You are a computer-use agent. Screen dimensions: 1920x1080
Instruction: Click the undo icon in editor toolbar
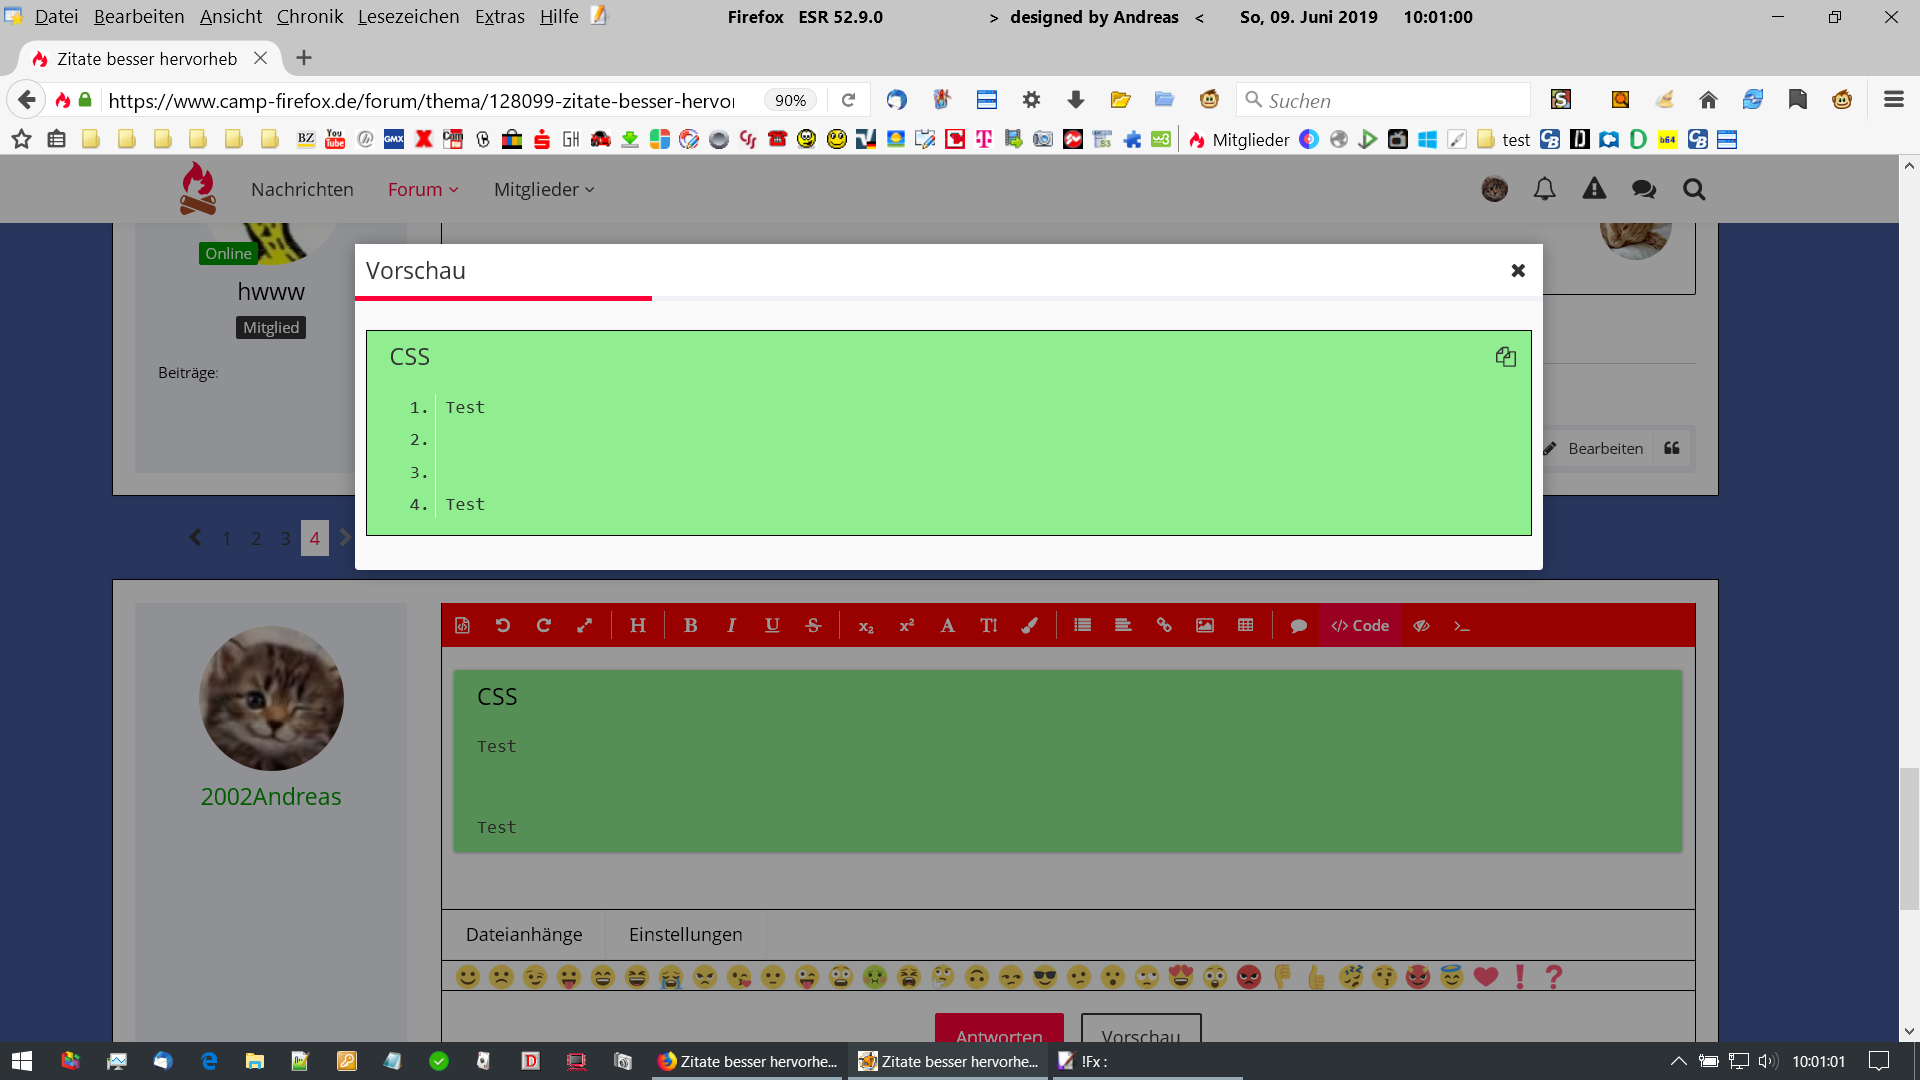(503, 625)
